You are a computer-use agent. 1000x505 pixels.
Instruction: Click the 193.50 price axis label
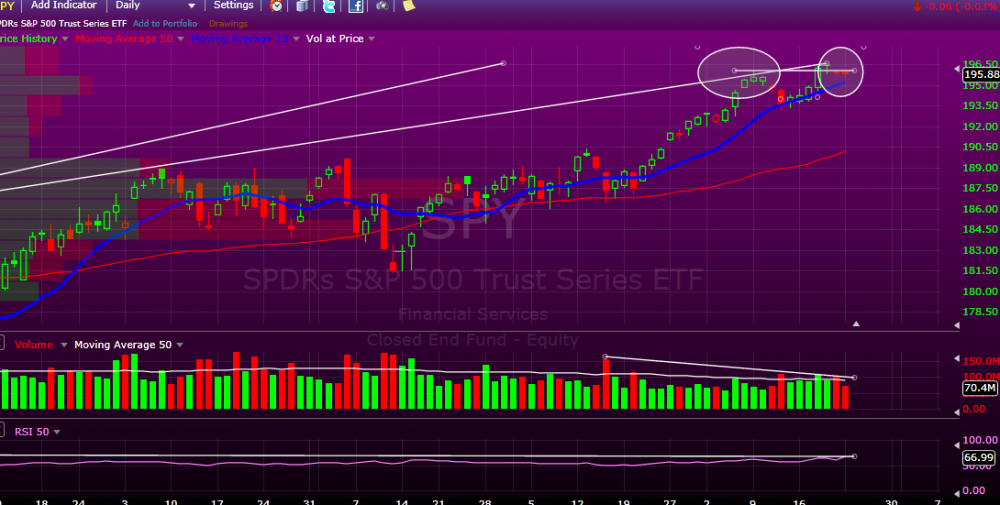981,106
